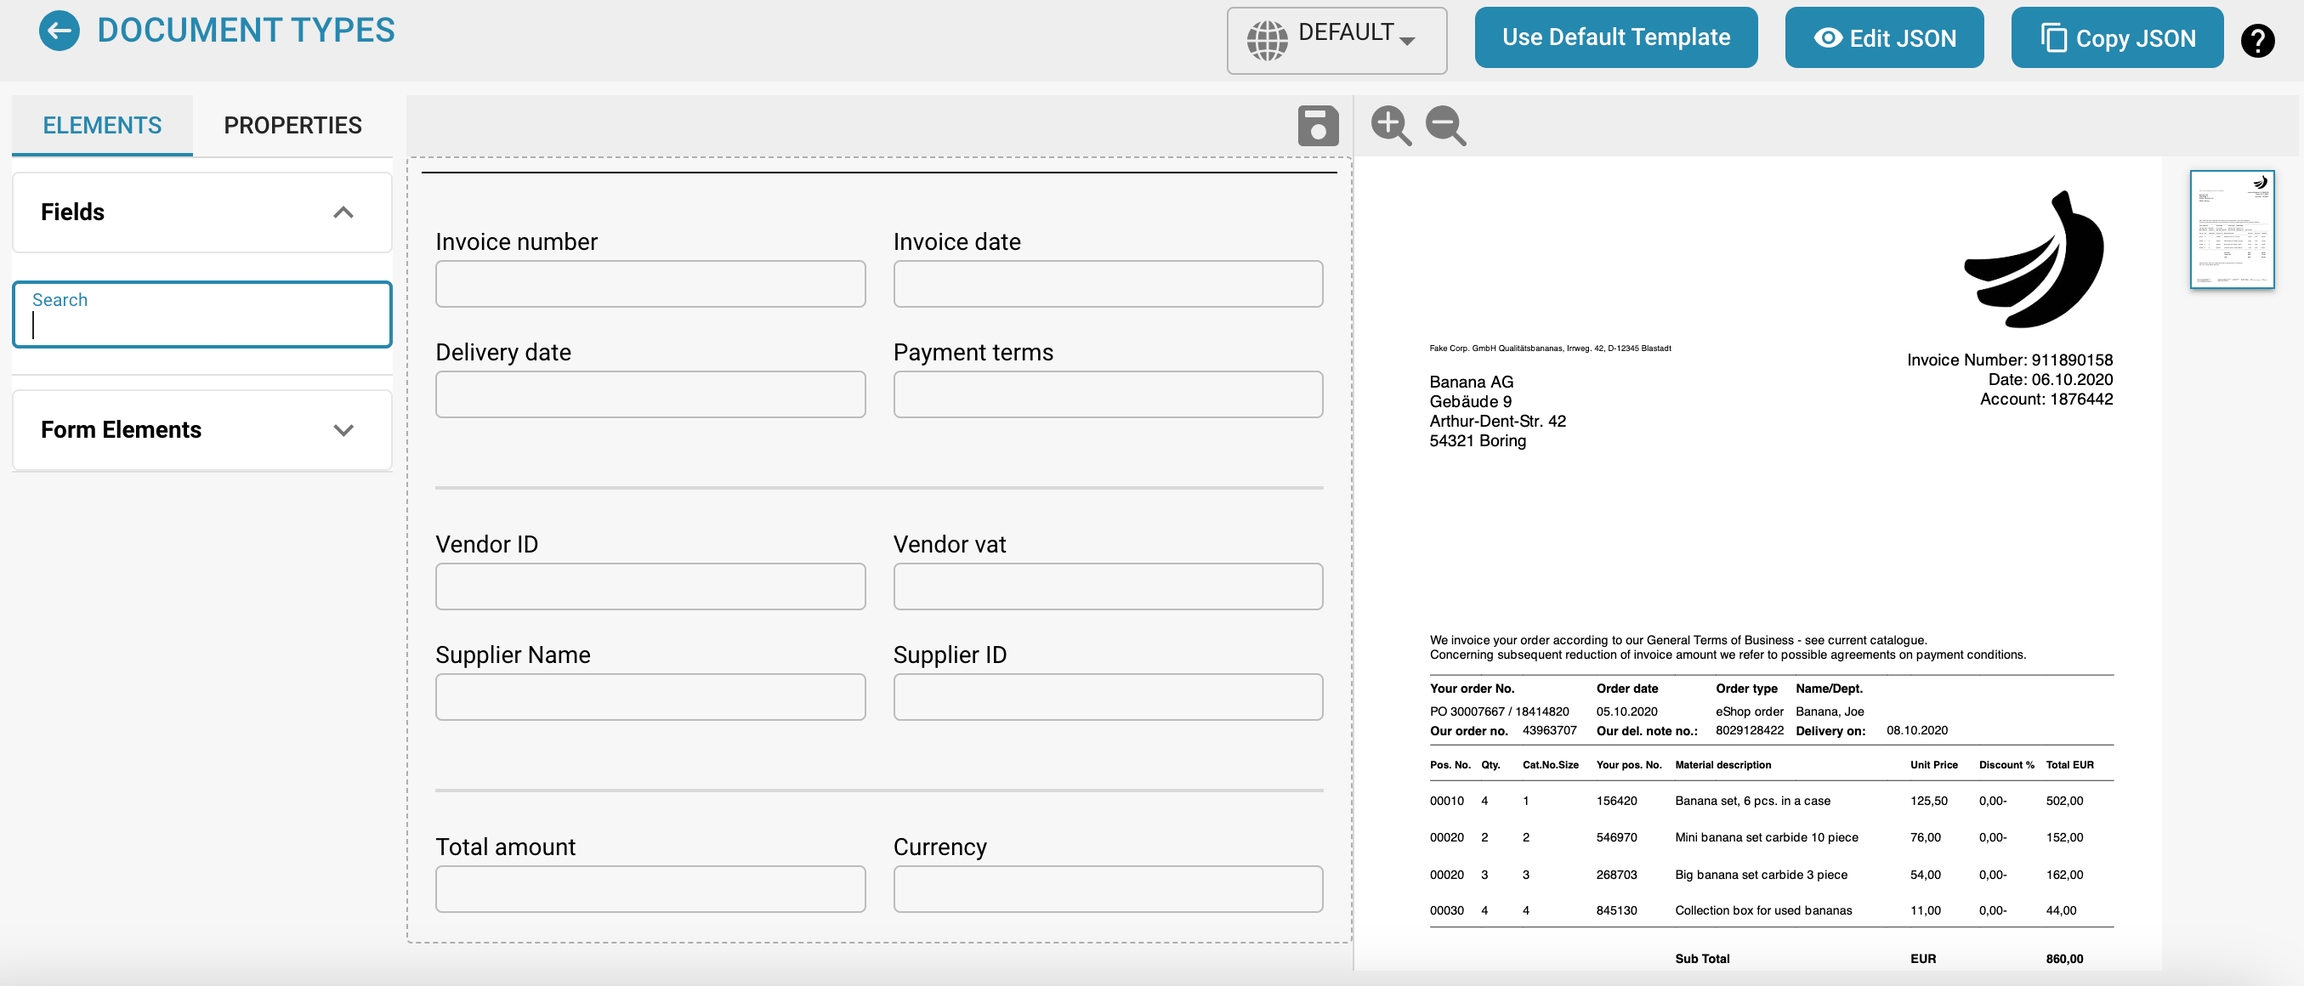Switch to the Properties tab
Viewport: 2304px width, 986px height.
coord(292,125)
